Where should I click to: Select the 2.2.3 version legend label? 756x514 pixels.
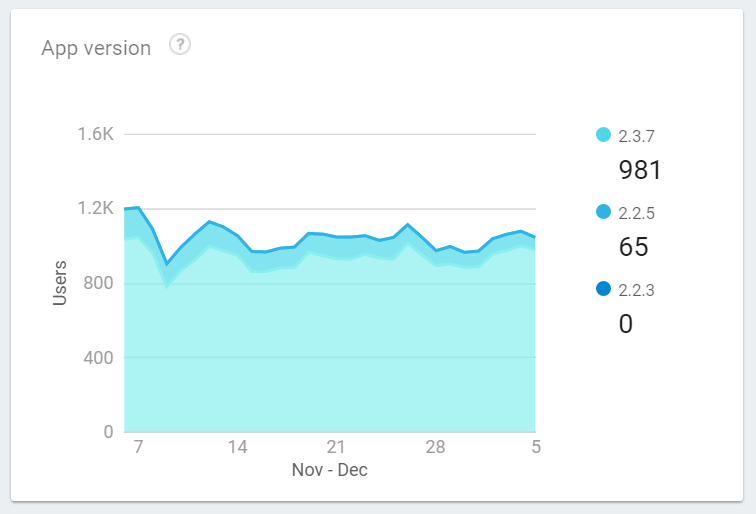[x=637, y=291]
